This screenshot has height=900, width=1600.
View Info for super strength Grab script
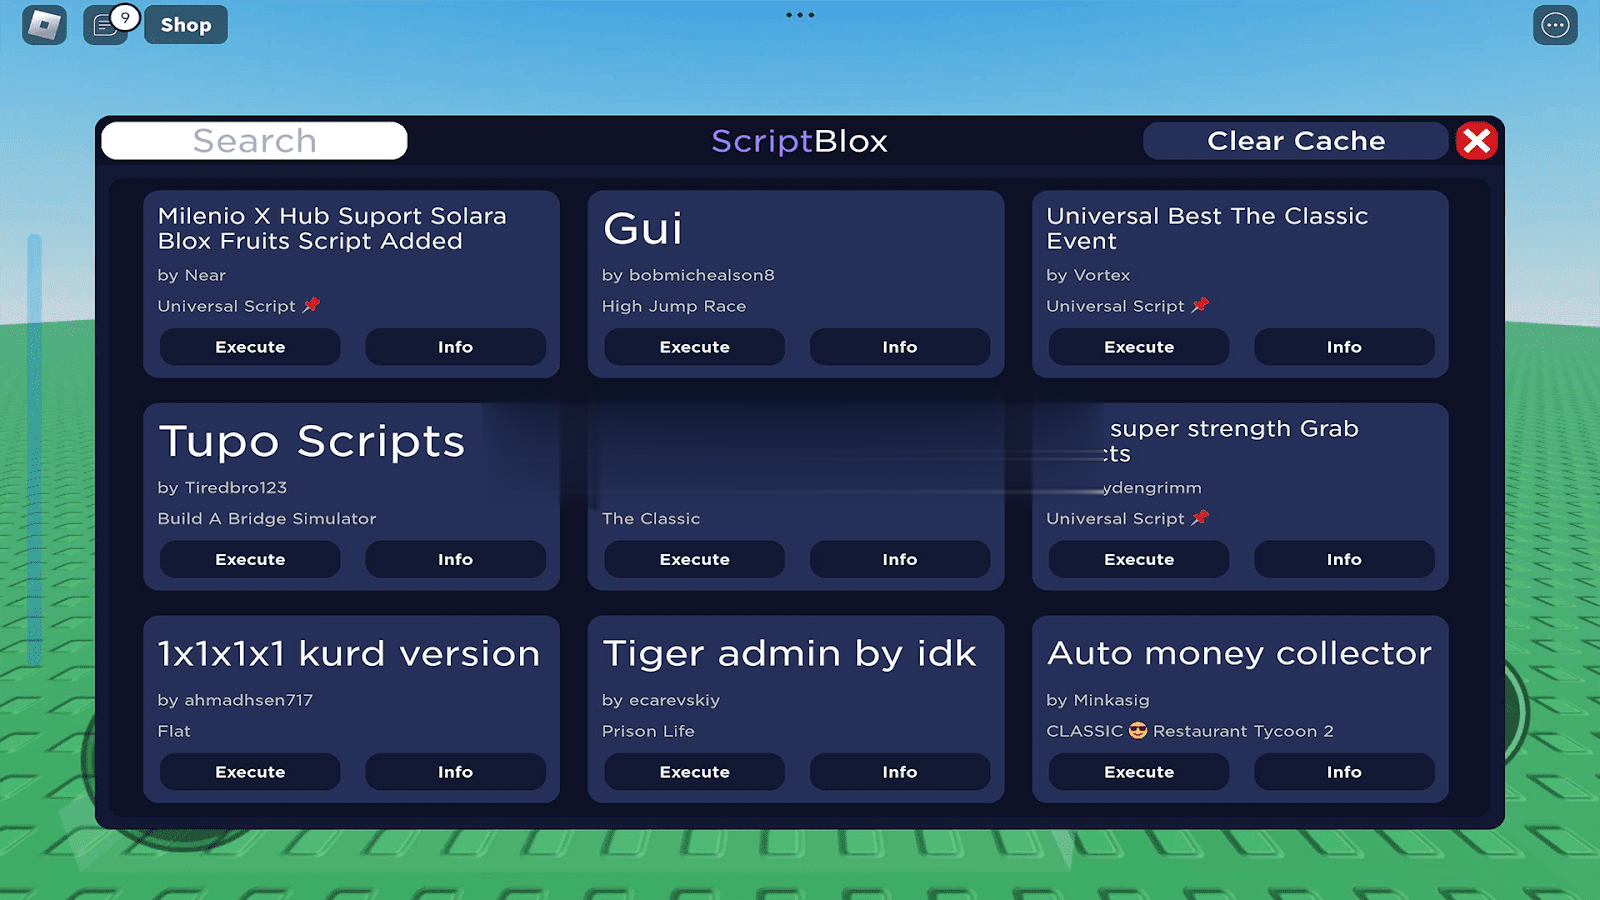[x=1343, y=559]
